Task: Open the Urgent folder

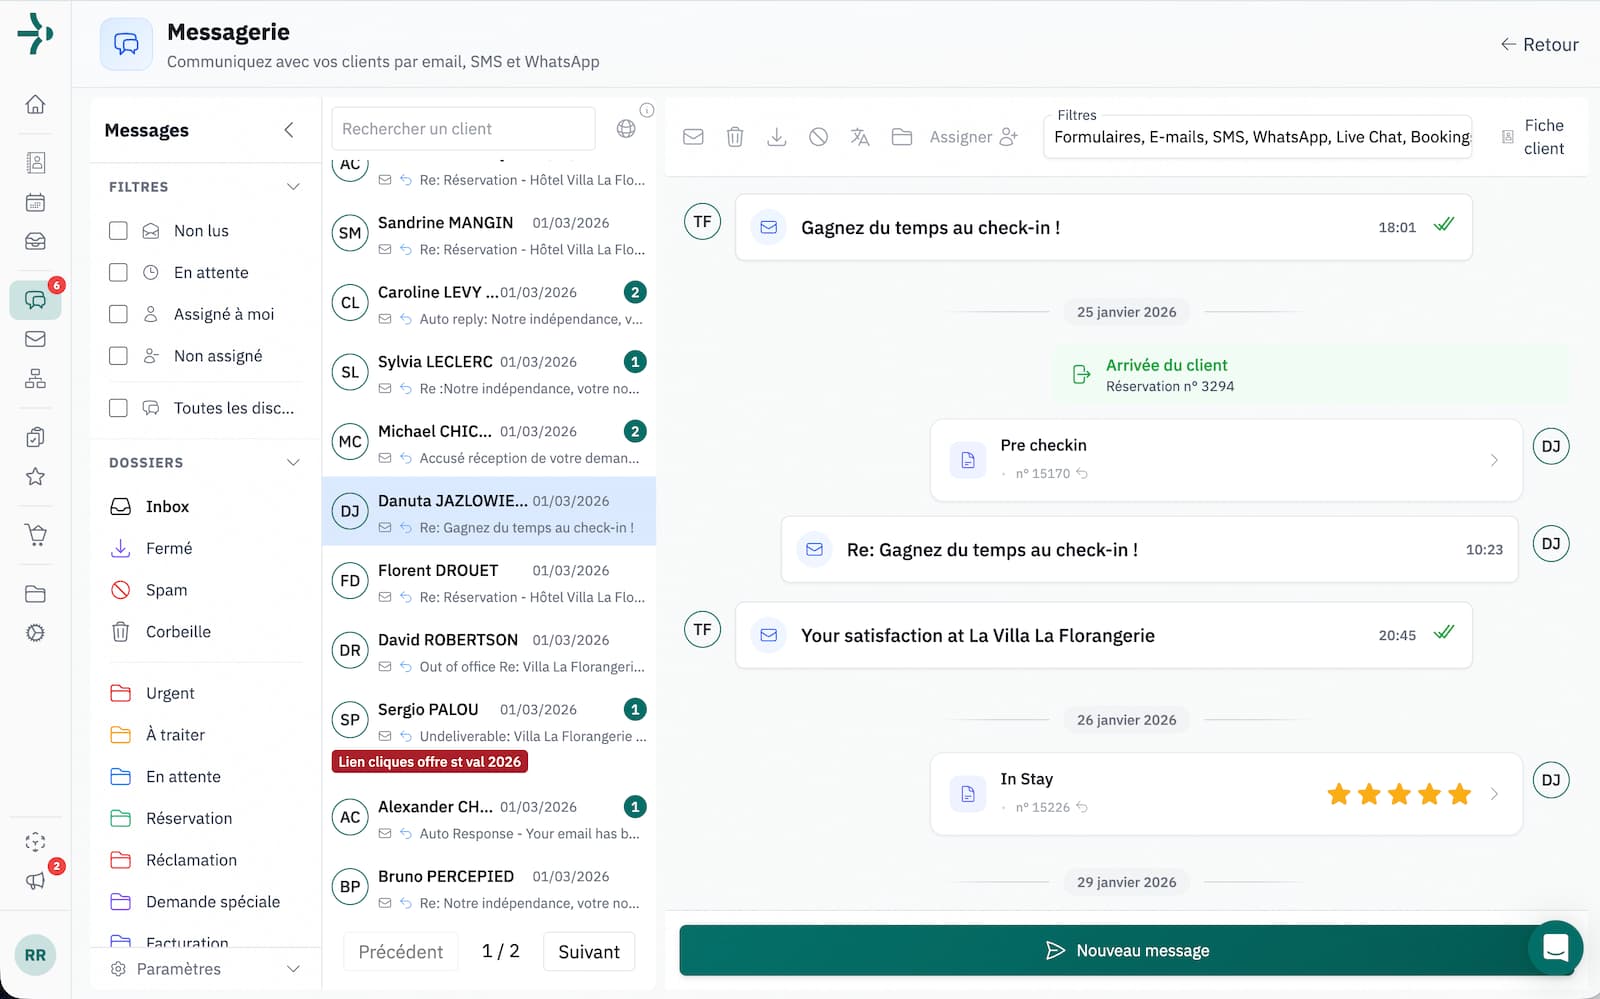Action: click(170, 693)
